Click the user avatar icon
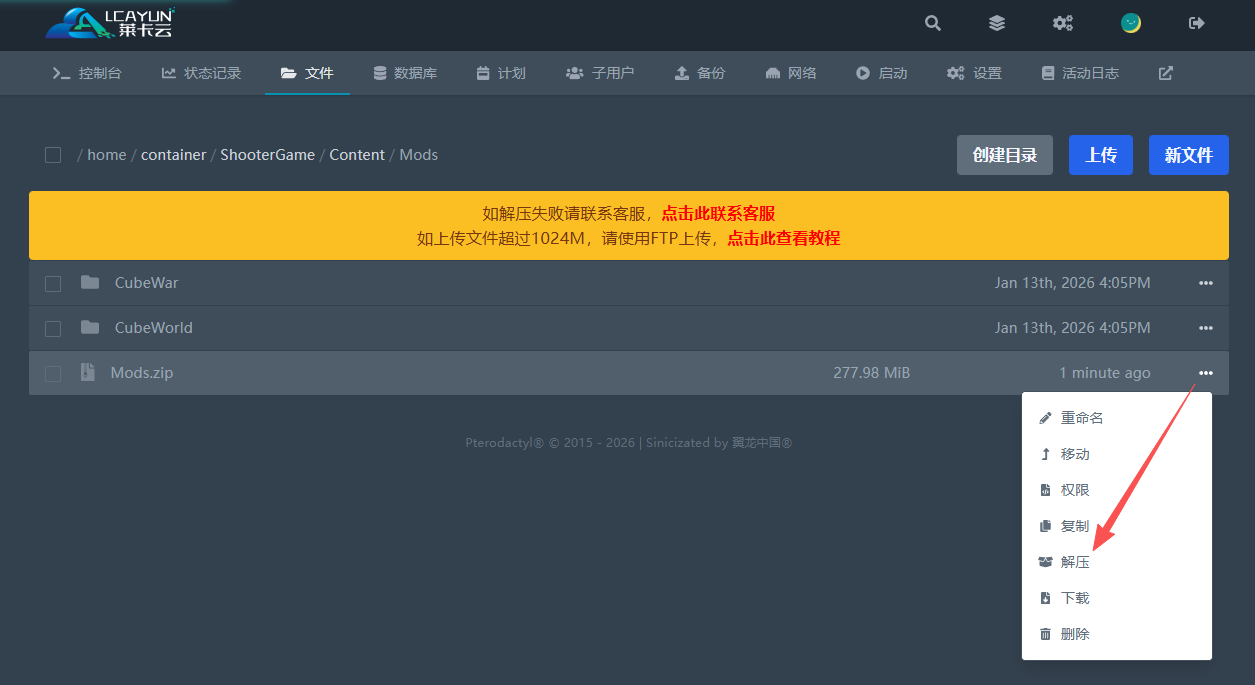 tap(1131, 23)
